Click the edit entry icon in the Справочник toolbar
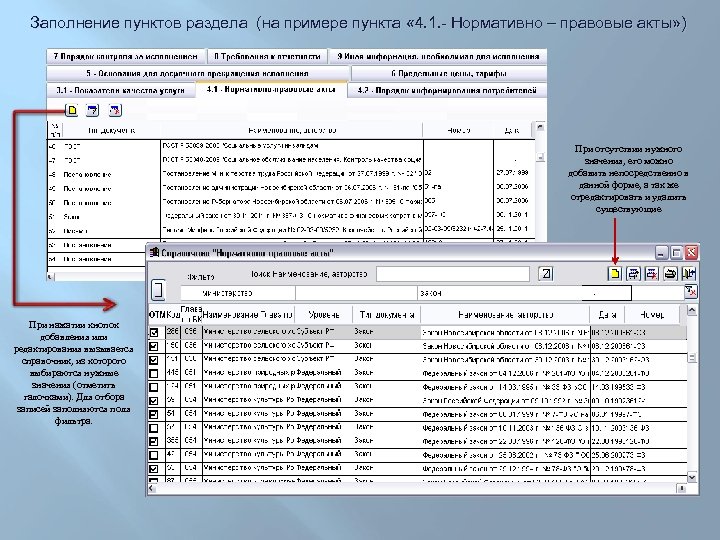Viewport: 720px width, 540px height. 633,274
